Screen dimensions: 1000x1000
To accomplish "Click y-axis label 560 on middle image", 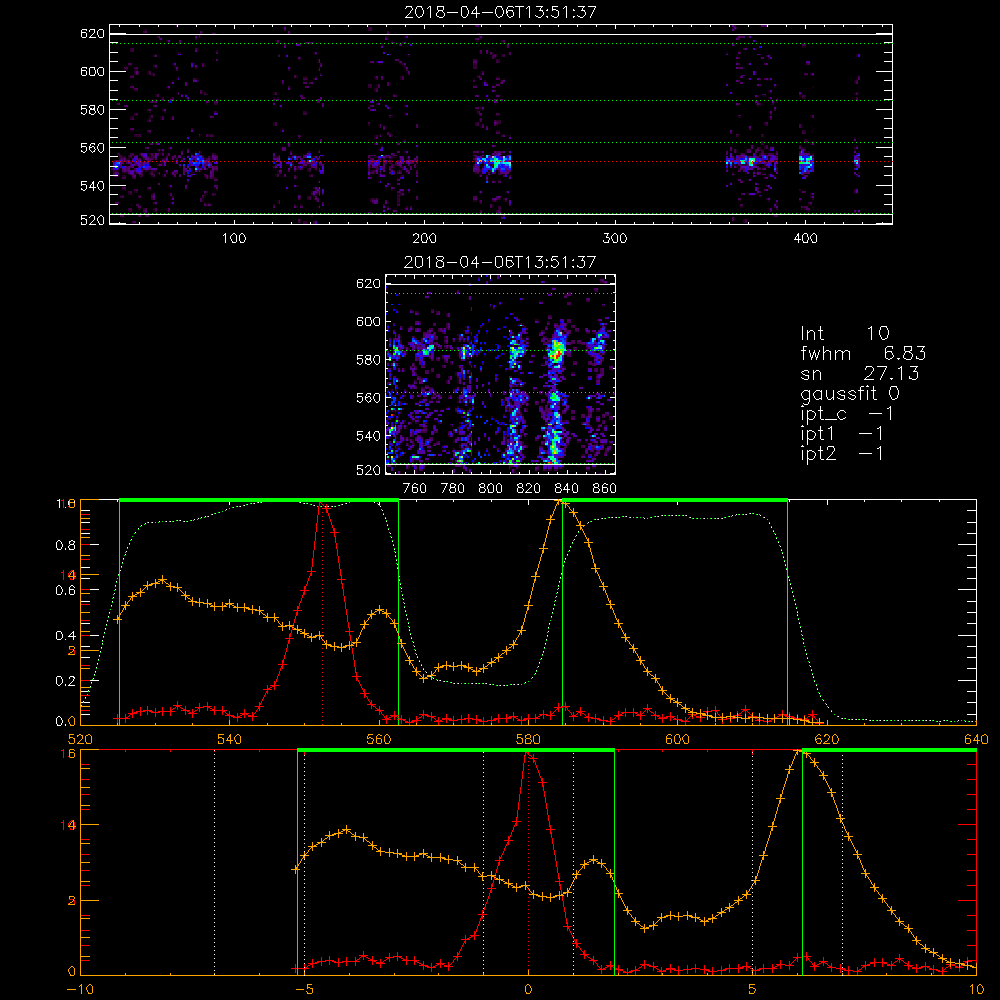I will point(369,398).
